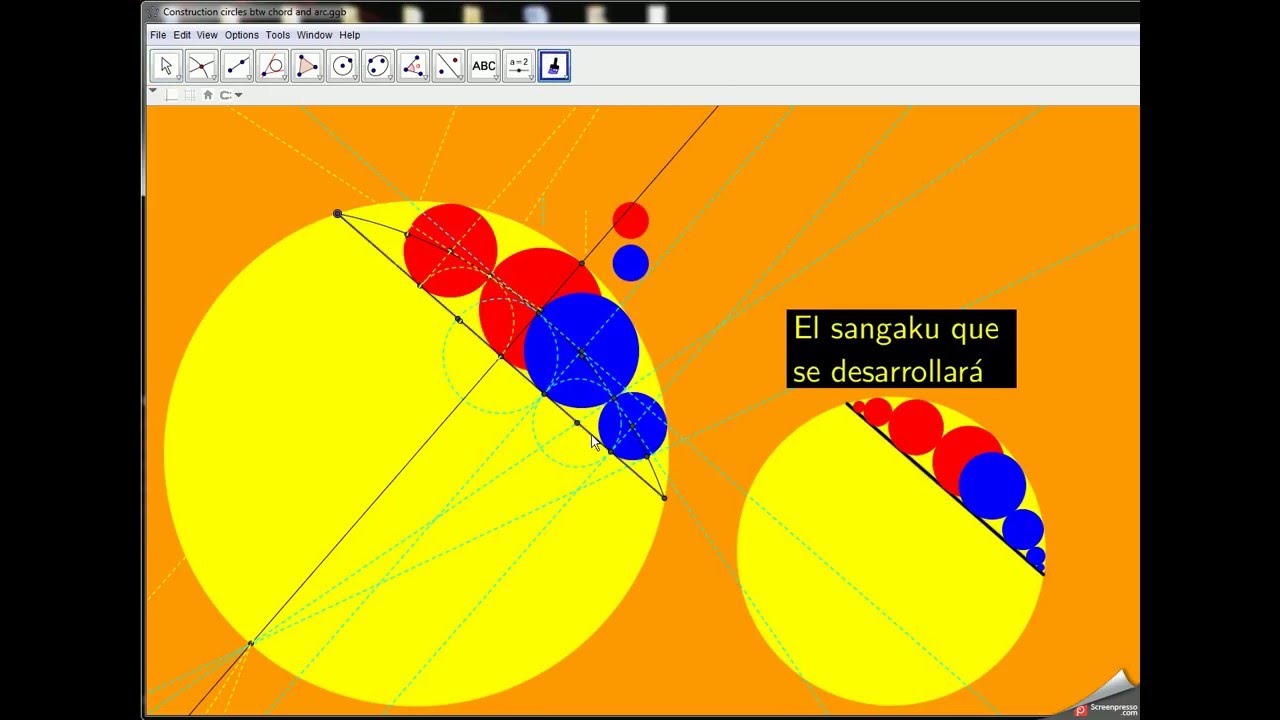Screen dimensions: 1280x720
Task: Select the Intersect two objects point tool
Action: pos(201,66)
